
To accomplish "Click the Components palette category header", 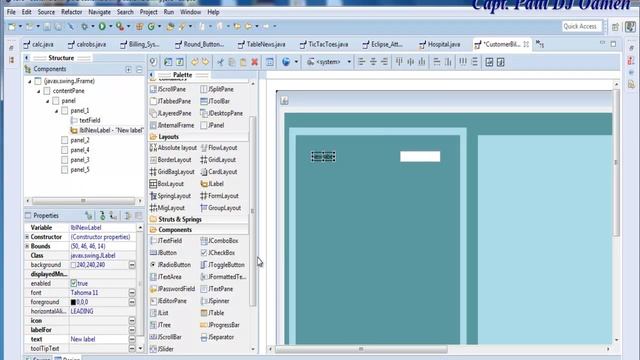I will 199,230.
